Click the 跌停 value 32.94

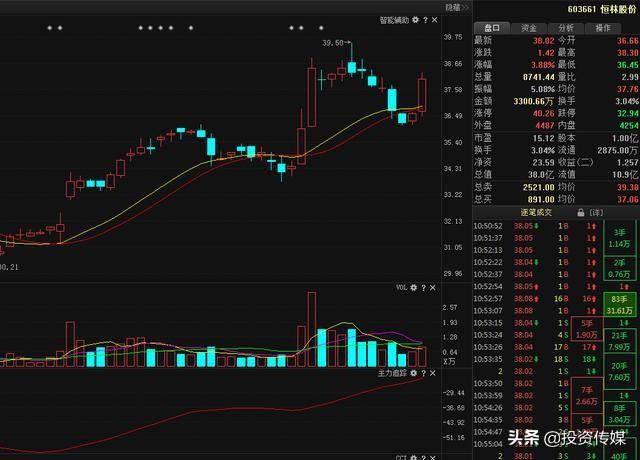pos(628,113)
